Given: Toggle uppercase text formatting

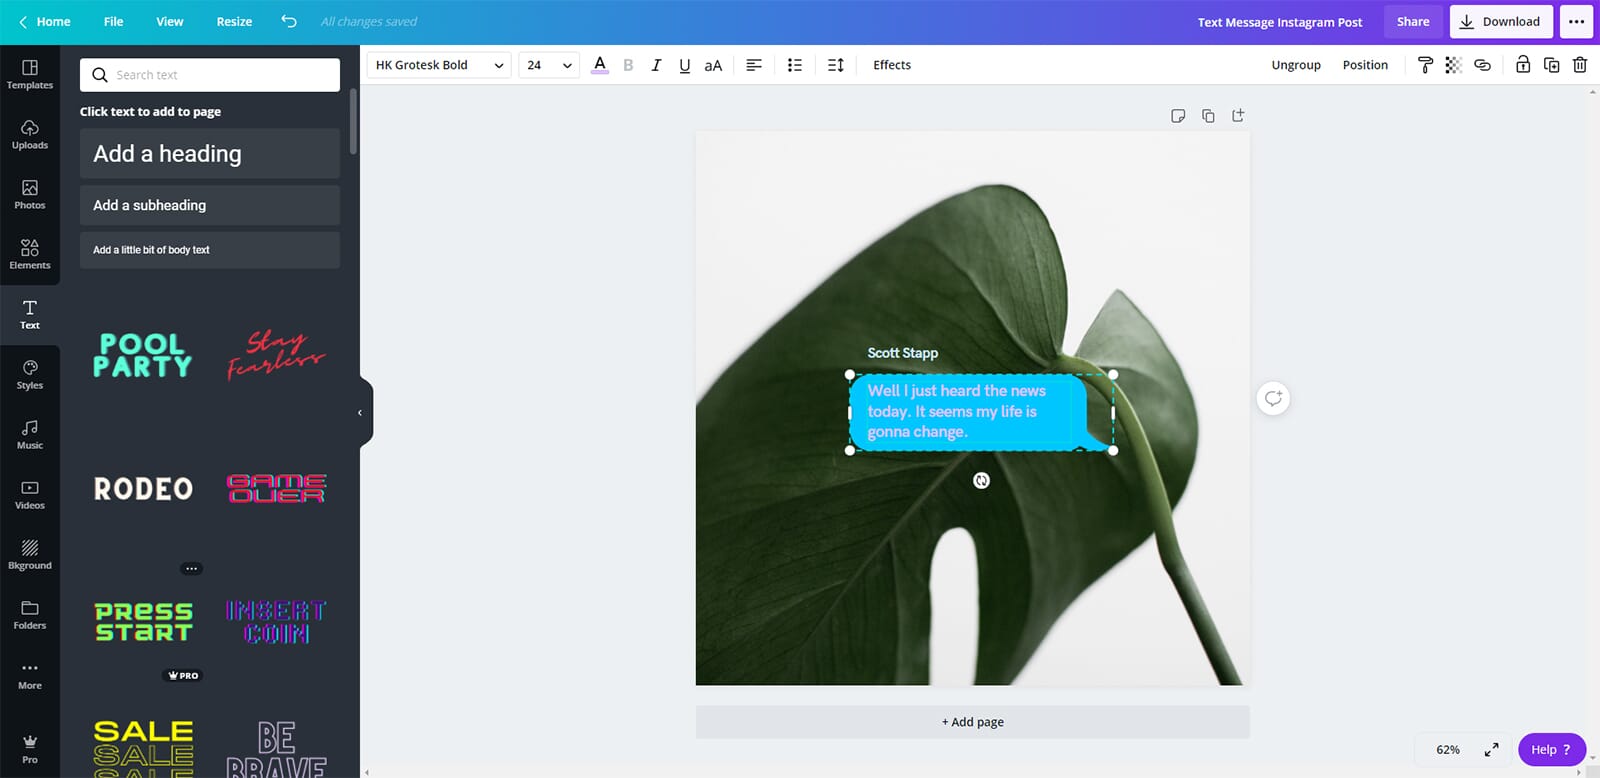Looking at the screenshot, I should pos(713,65).
